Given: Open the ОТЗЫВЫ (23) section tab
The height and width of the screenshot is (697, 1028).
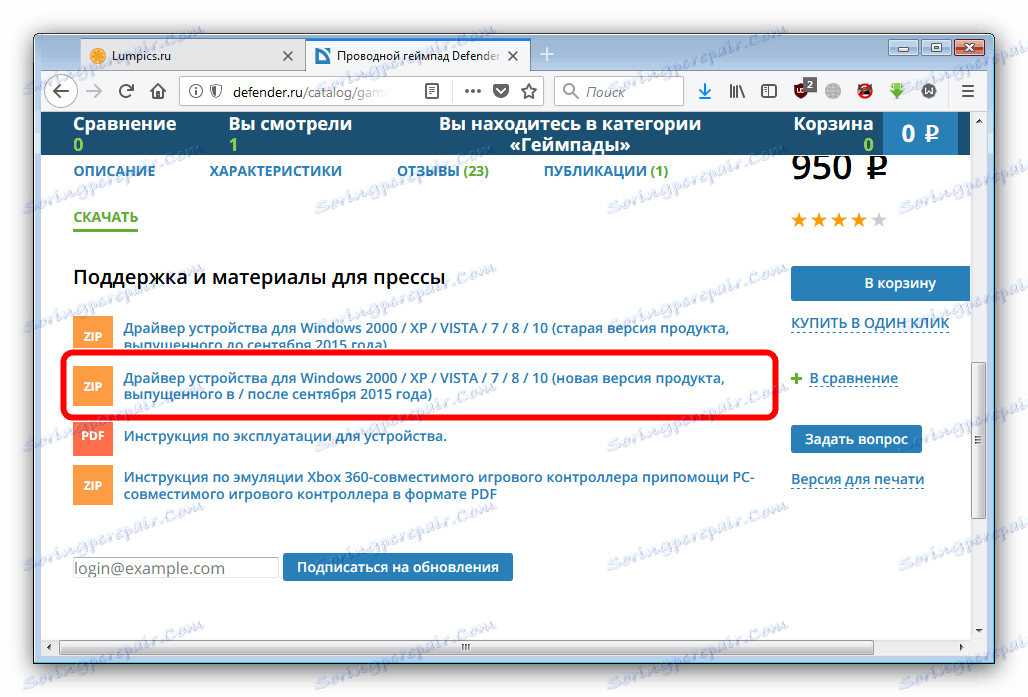Looking at the screenshot, I should 443,171.
